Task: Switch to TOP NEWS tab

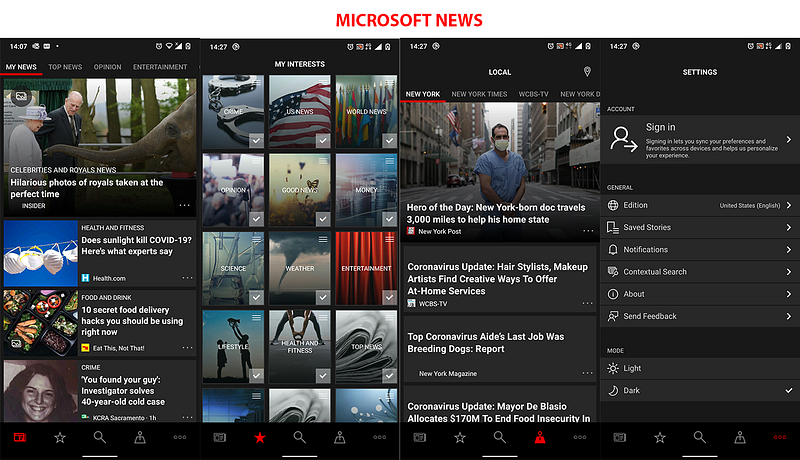Action: pos(65,67)
